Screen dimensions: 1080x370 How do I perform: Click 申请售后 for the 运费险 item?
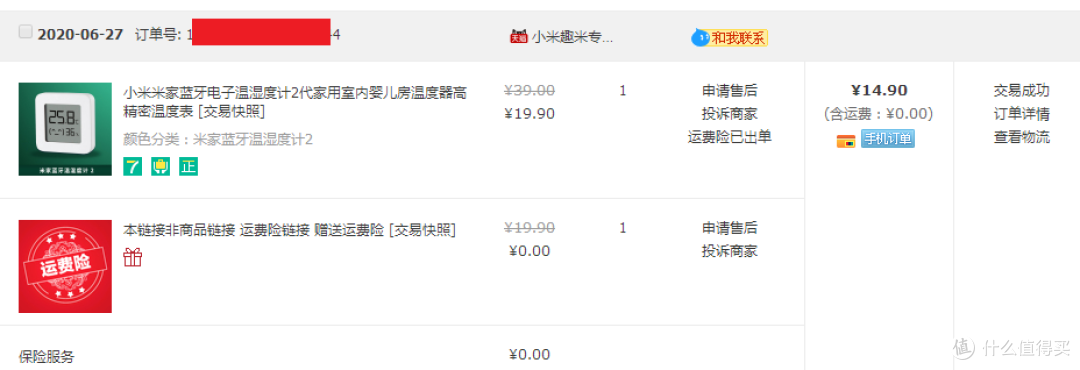[x=729, y=228]
